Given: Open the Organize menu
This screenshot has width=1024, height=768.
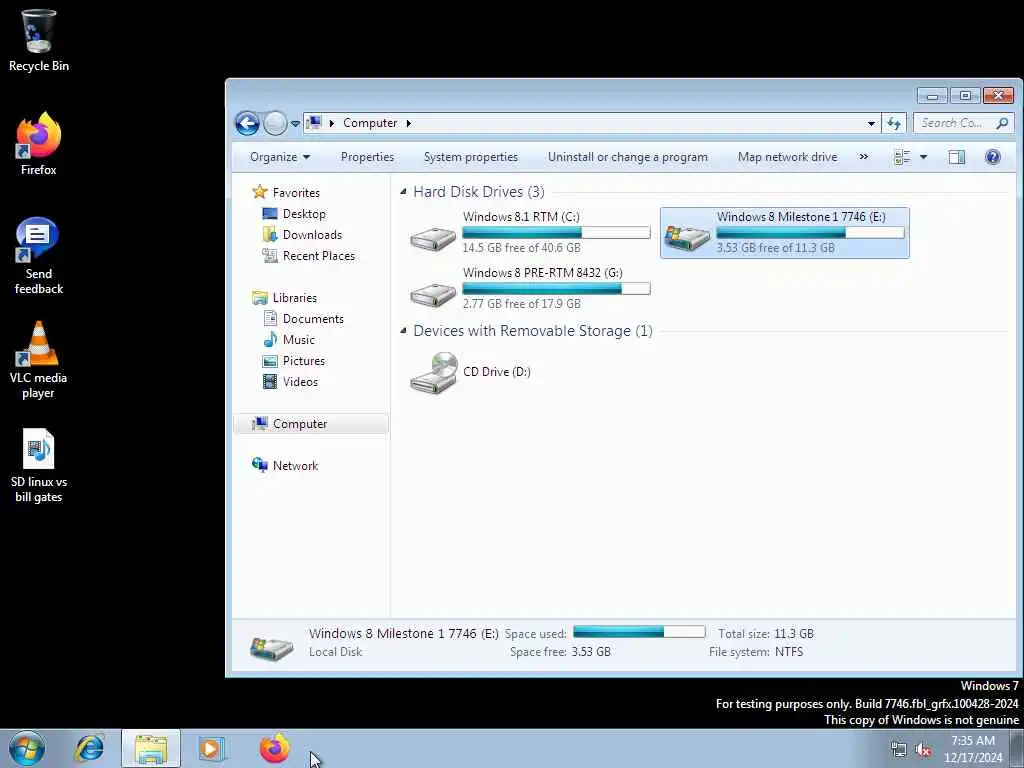Looking at the screenshot, I should [x=280, y=157].
